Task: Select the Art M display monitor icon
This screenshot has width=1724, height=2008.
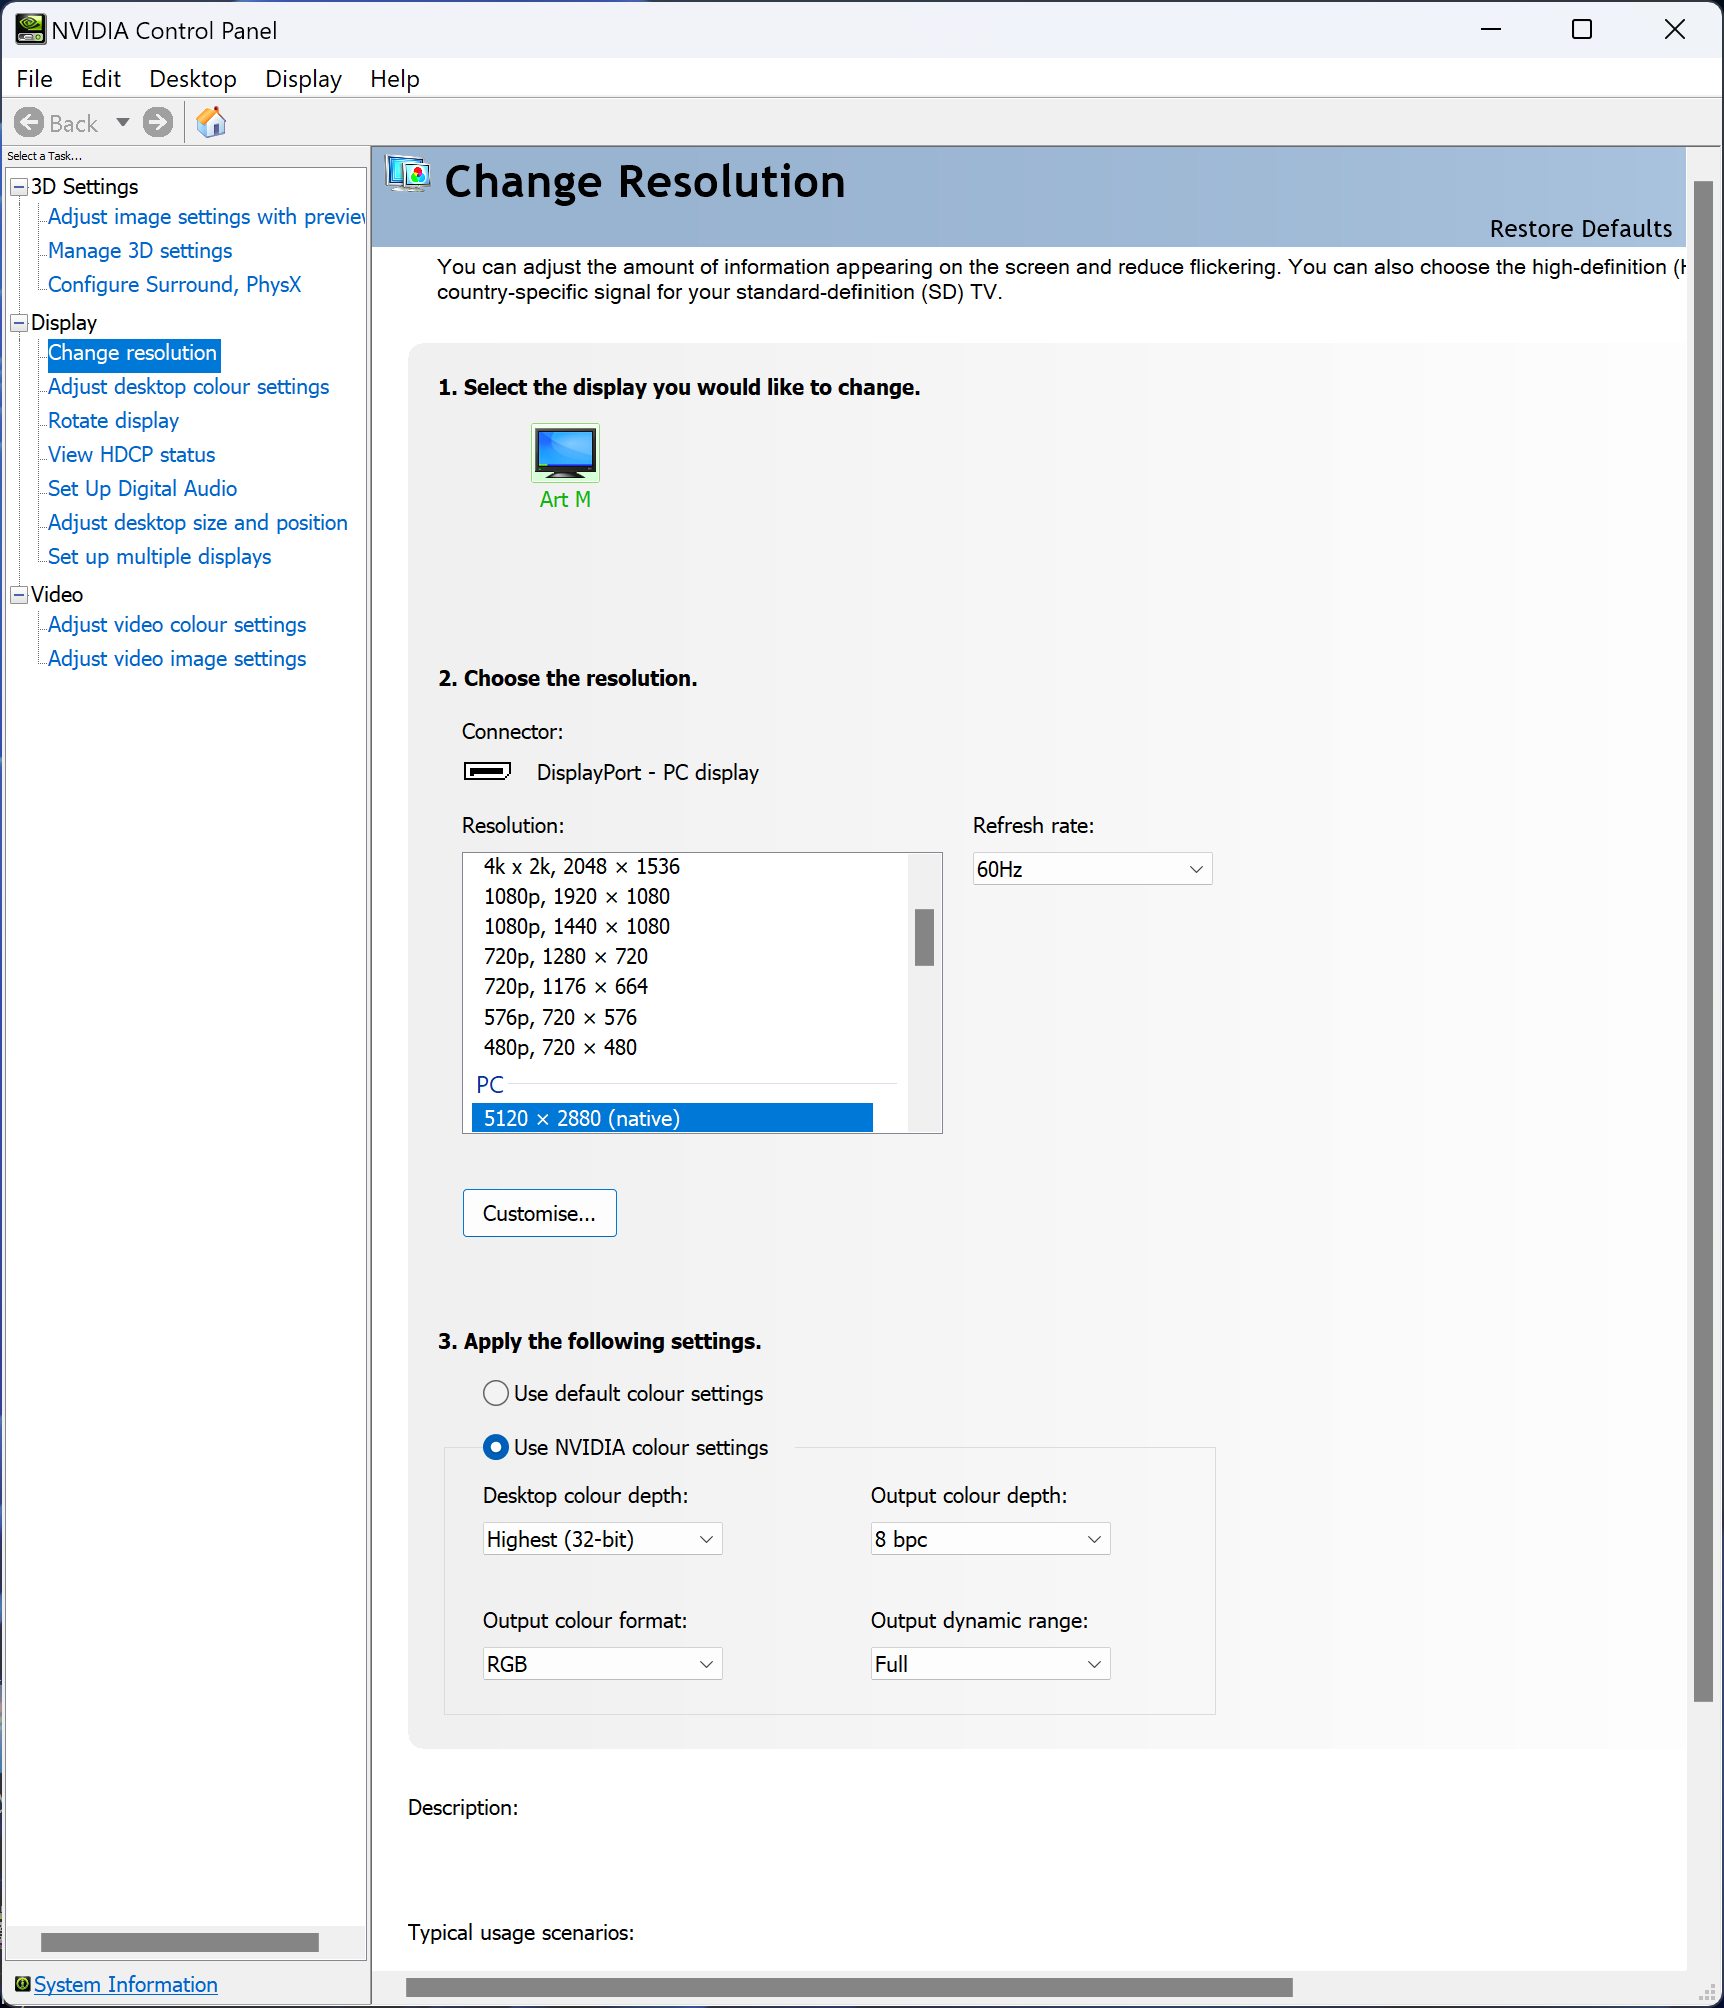Action: pyautogui.click(x=565, y=452)
